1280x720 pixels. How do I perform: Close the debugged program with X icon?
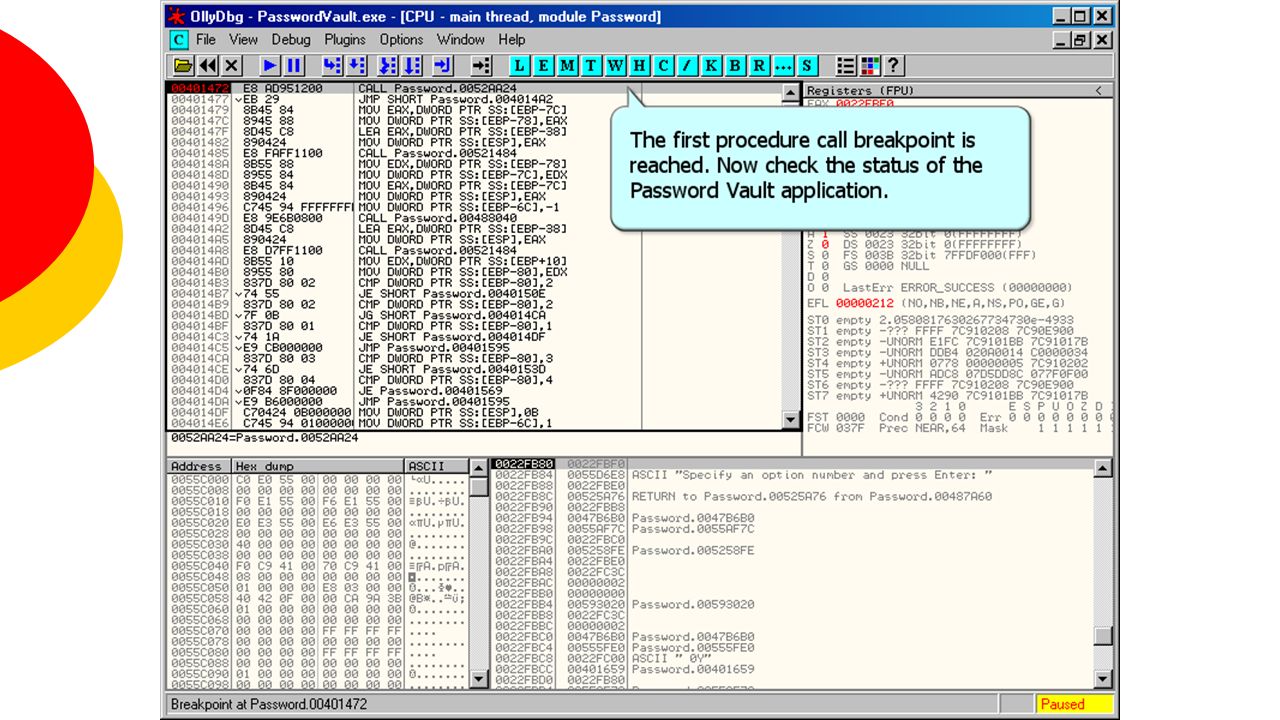click(231, 65)
